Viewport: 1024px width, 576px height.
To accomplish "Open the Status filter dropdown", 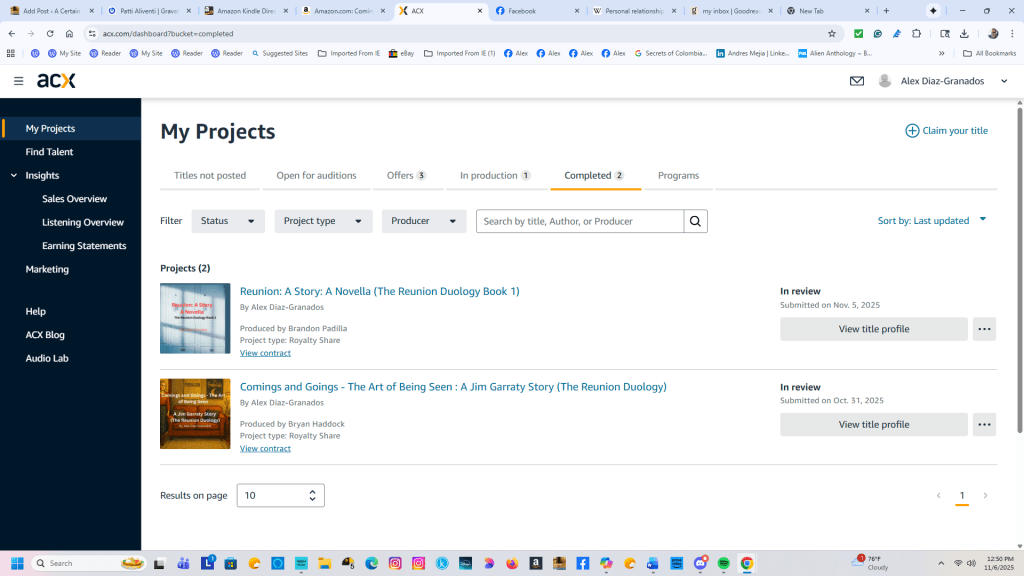I will click(x=228, y=221).
